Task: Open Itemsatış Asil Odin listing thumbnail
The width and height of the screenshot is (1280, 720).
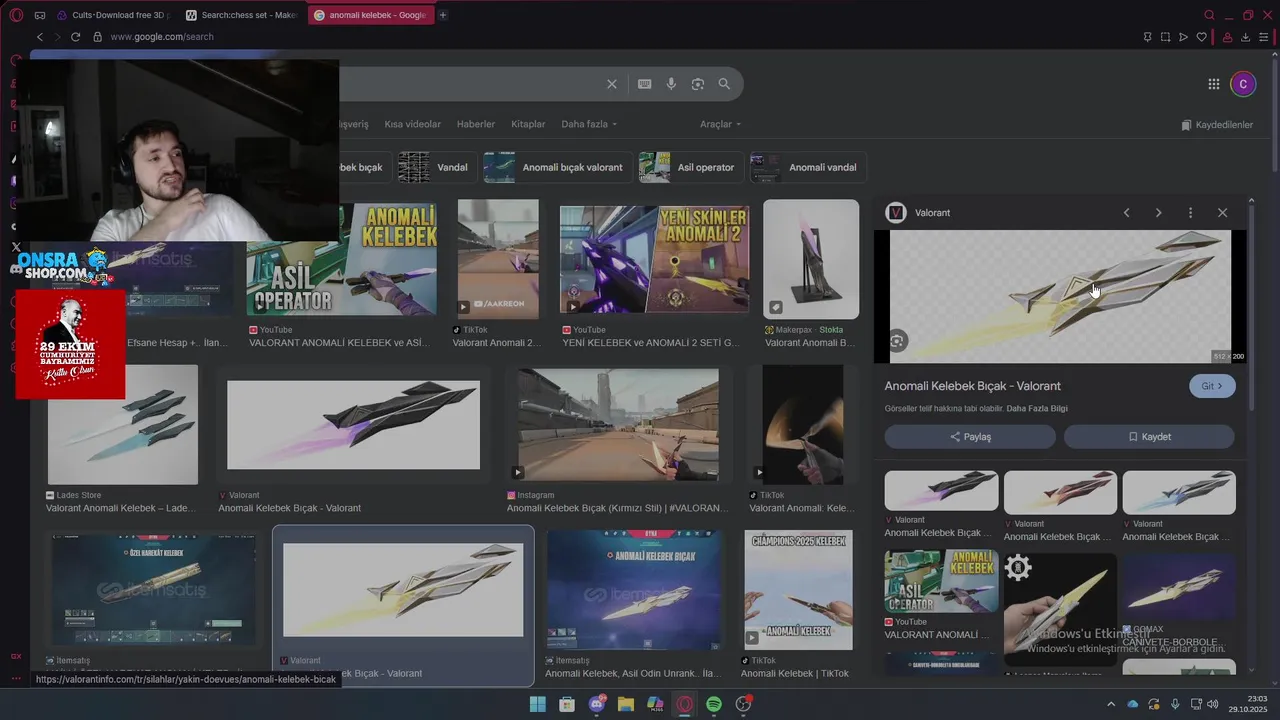Action: click(634, 590)
